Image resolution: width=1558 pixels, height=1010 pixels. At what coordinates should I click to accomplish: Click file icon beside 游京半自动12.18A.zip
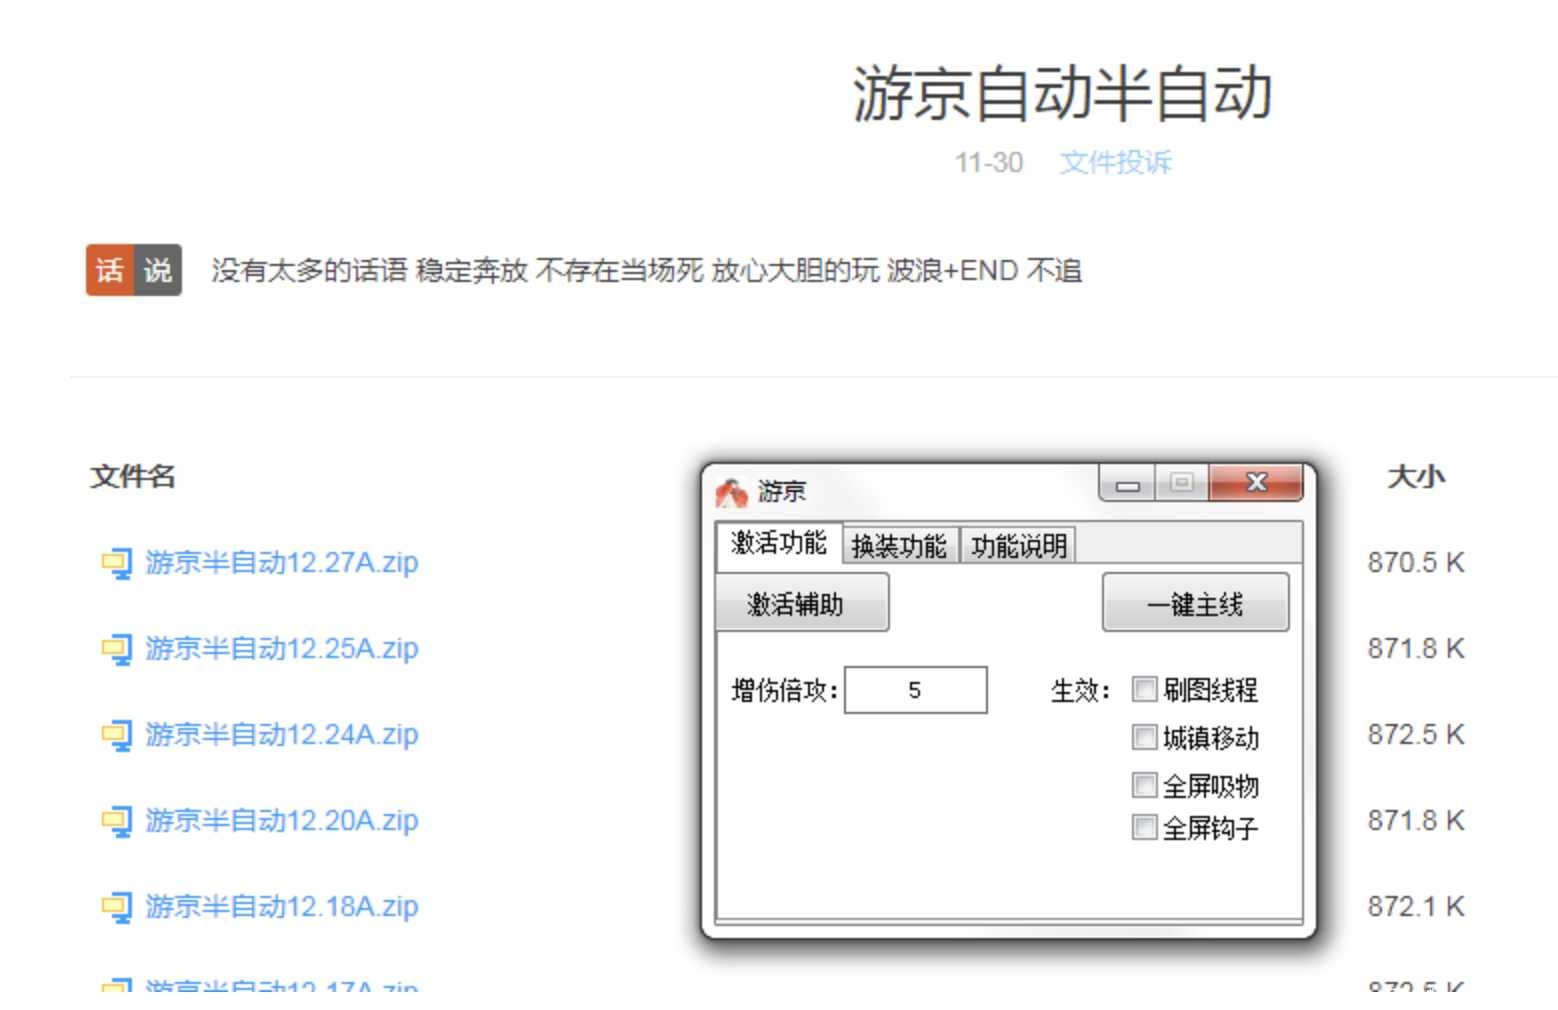pos(116,908)
